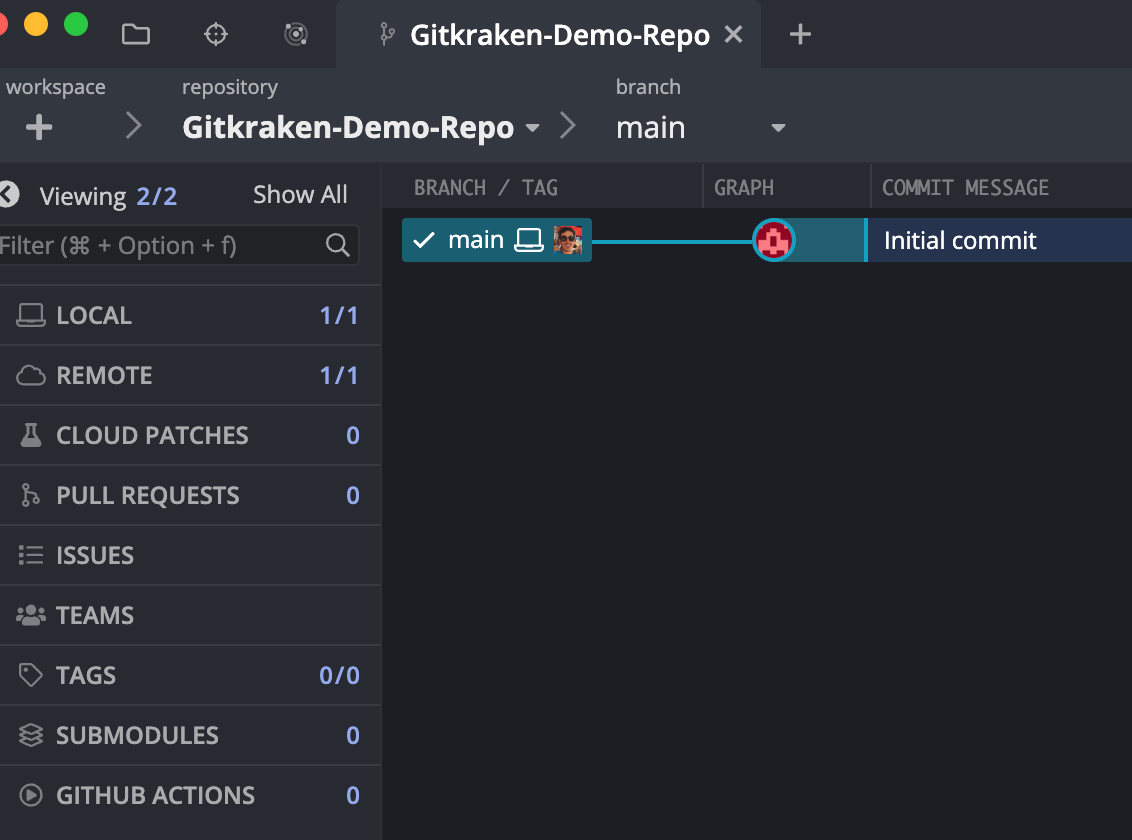Click the chevron between repository and branch

[568, 126]
